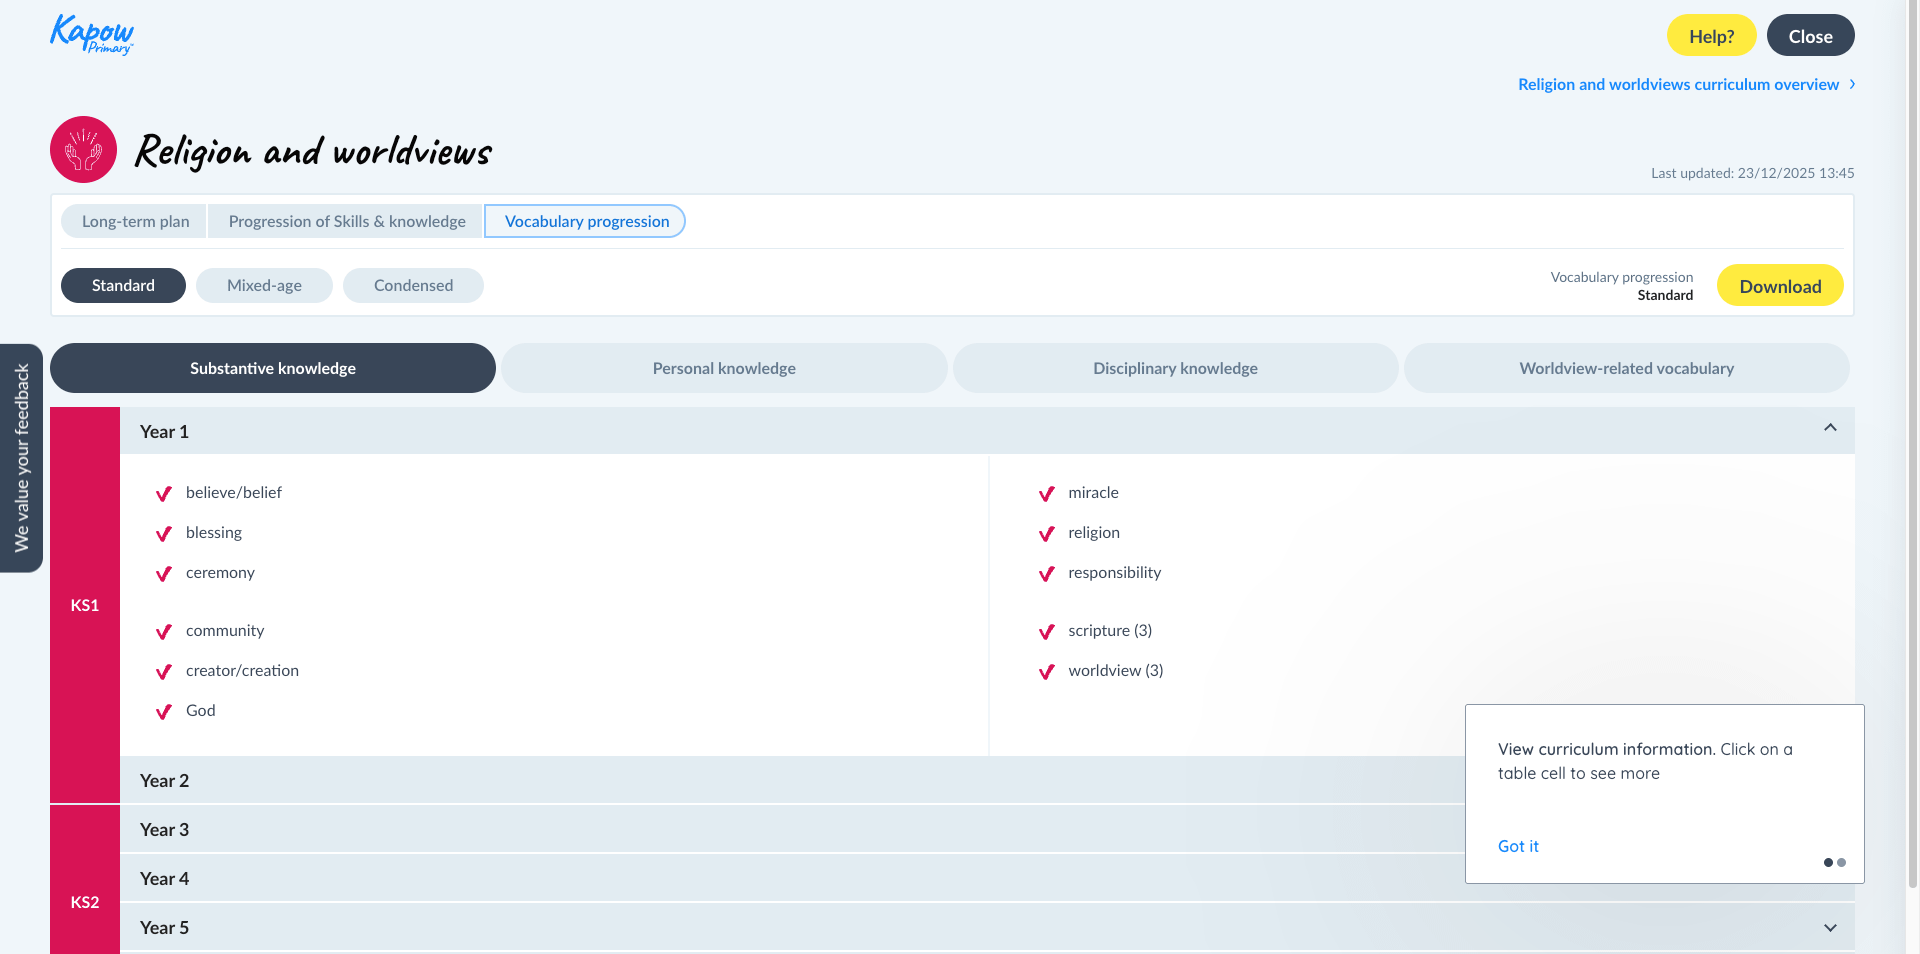Download the vocabulary progression document
Screen dimensions: 1920x954
[x=1780, y=286]
